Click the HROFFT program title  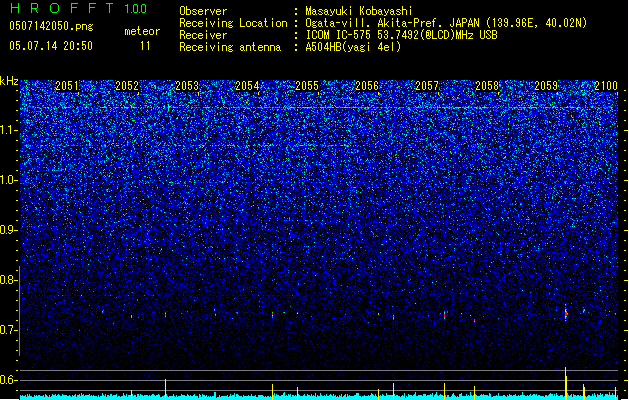pyautogui.click(x=62, y=8)
